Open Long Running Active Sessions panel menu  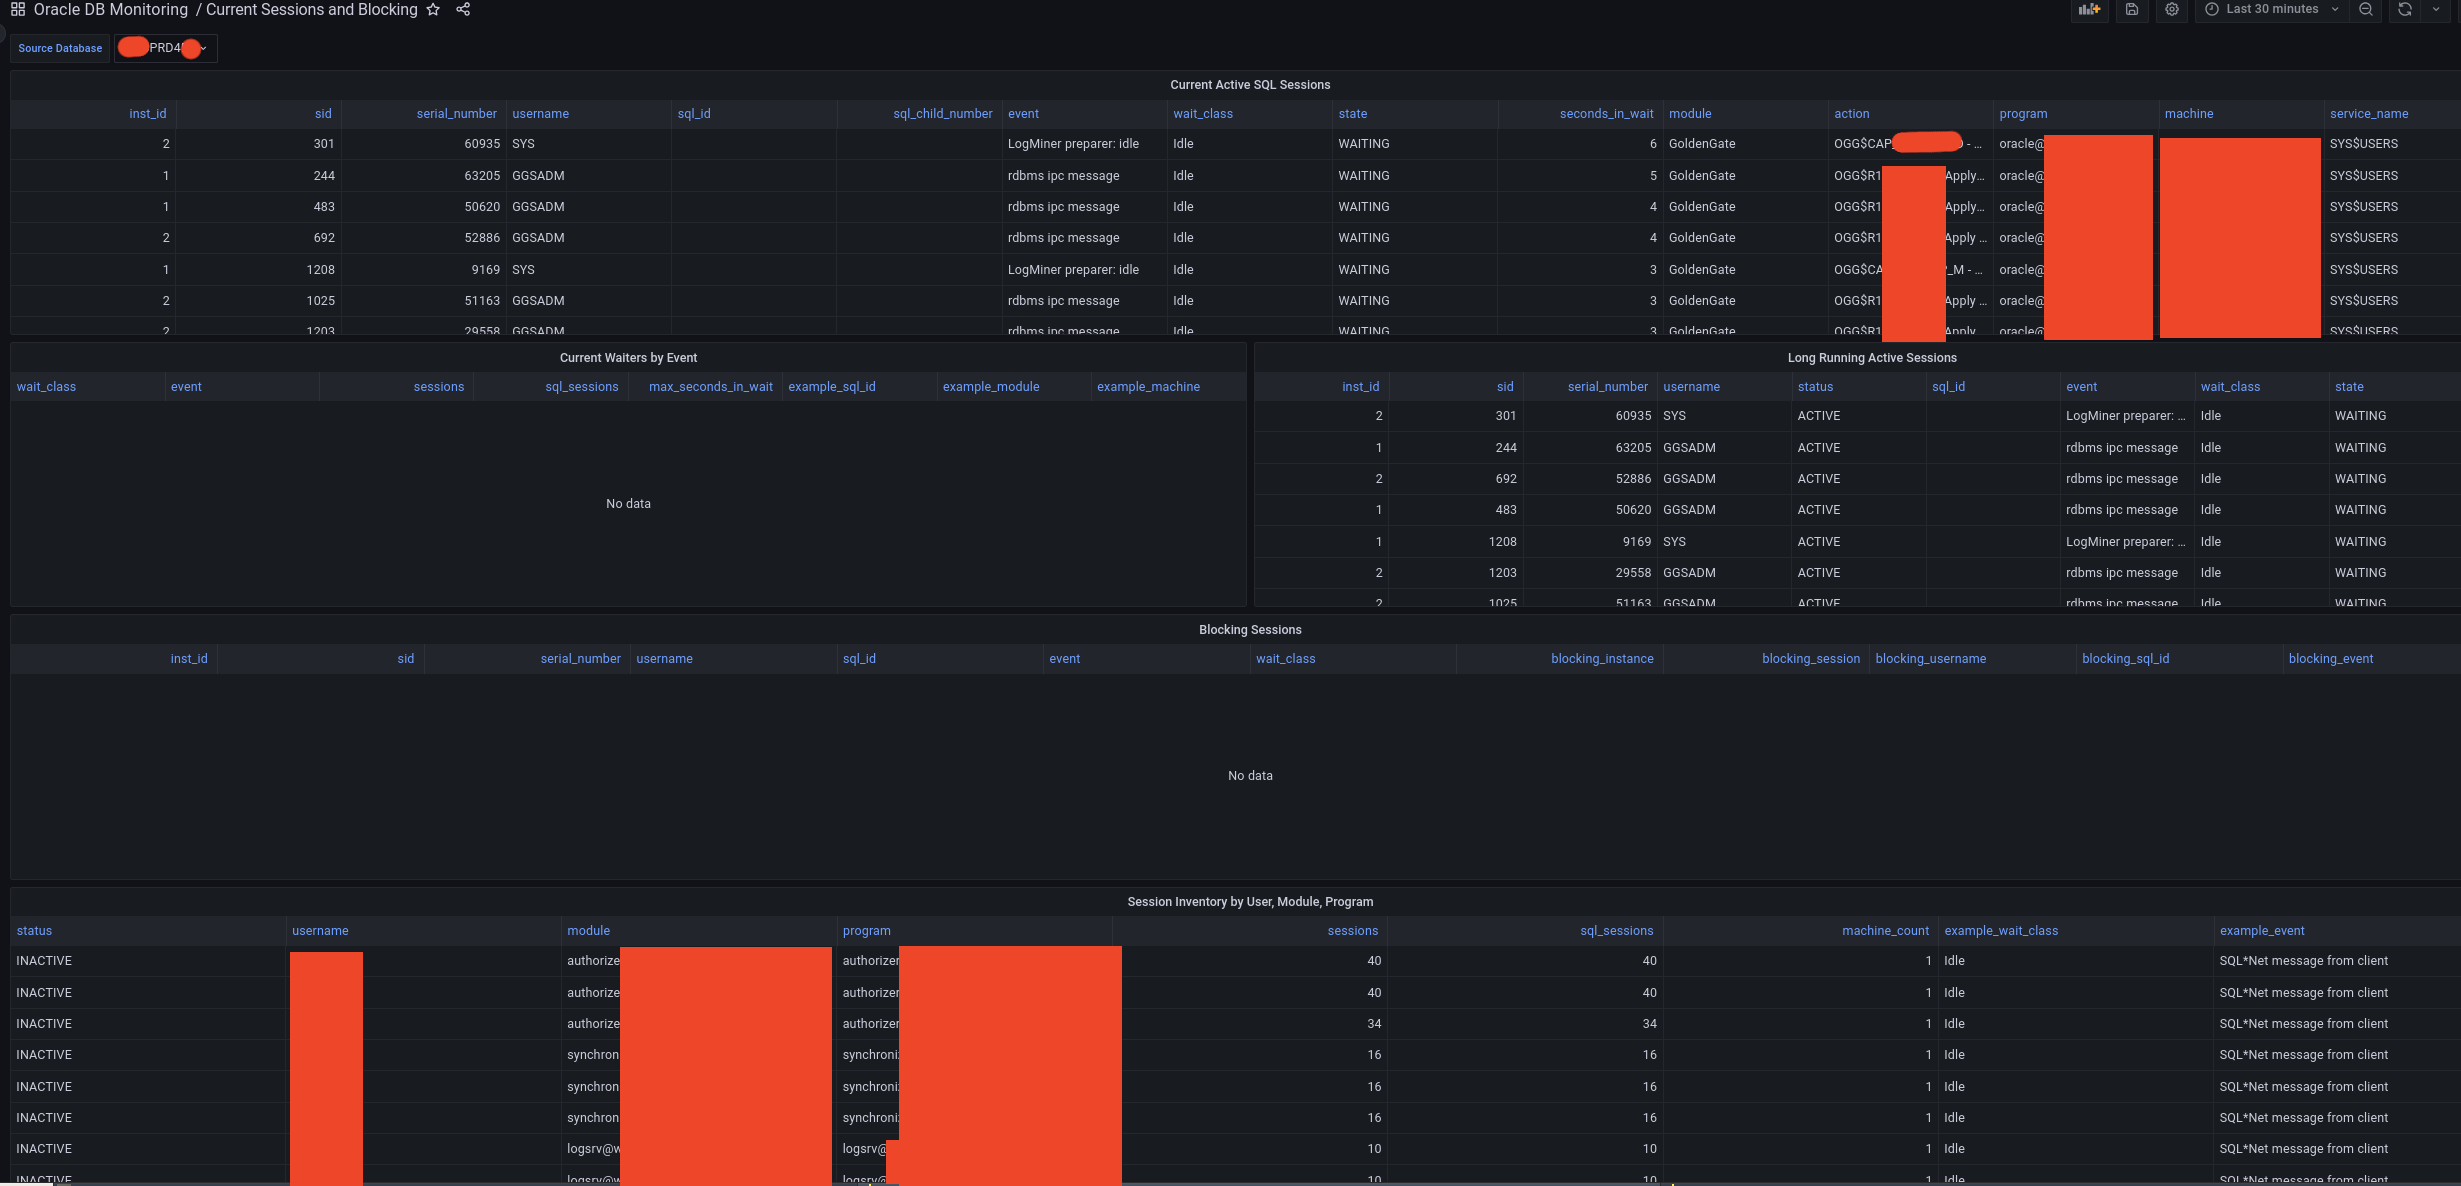[x=1872, y=358]
